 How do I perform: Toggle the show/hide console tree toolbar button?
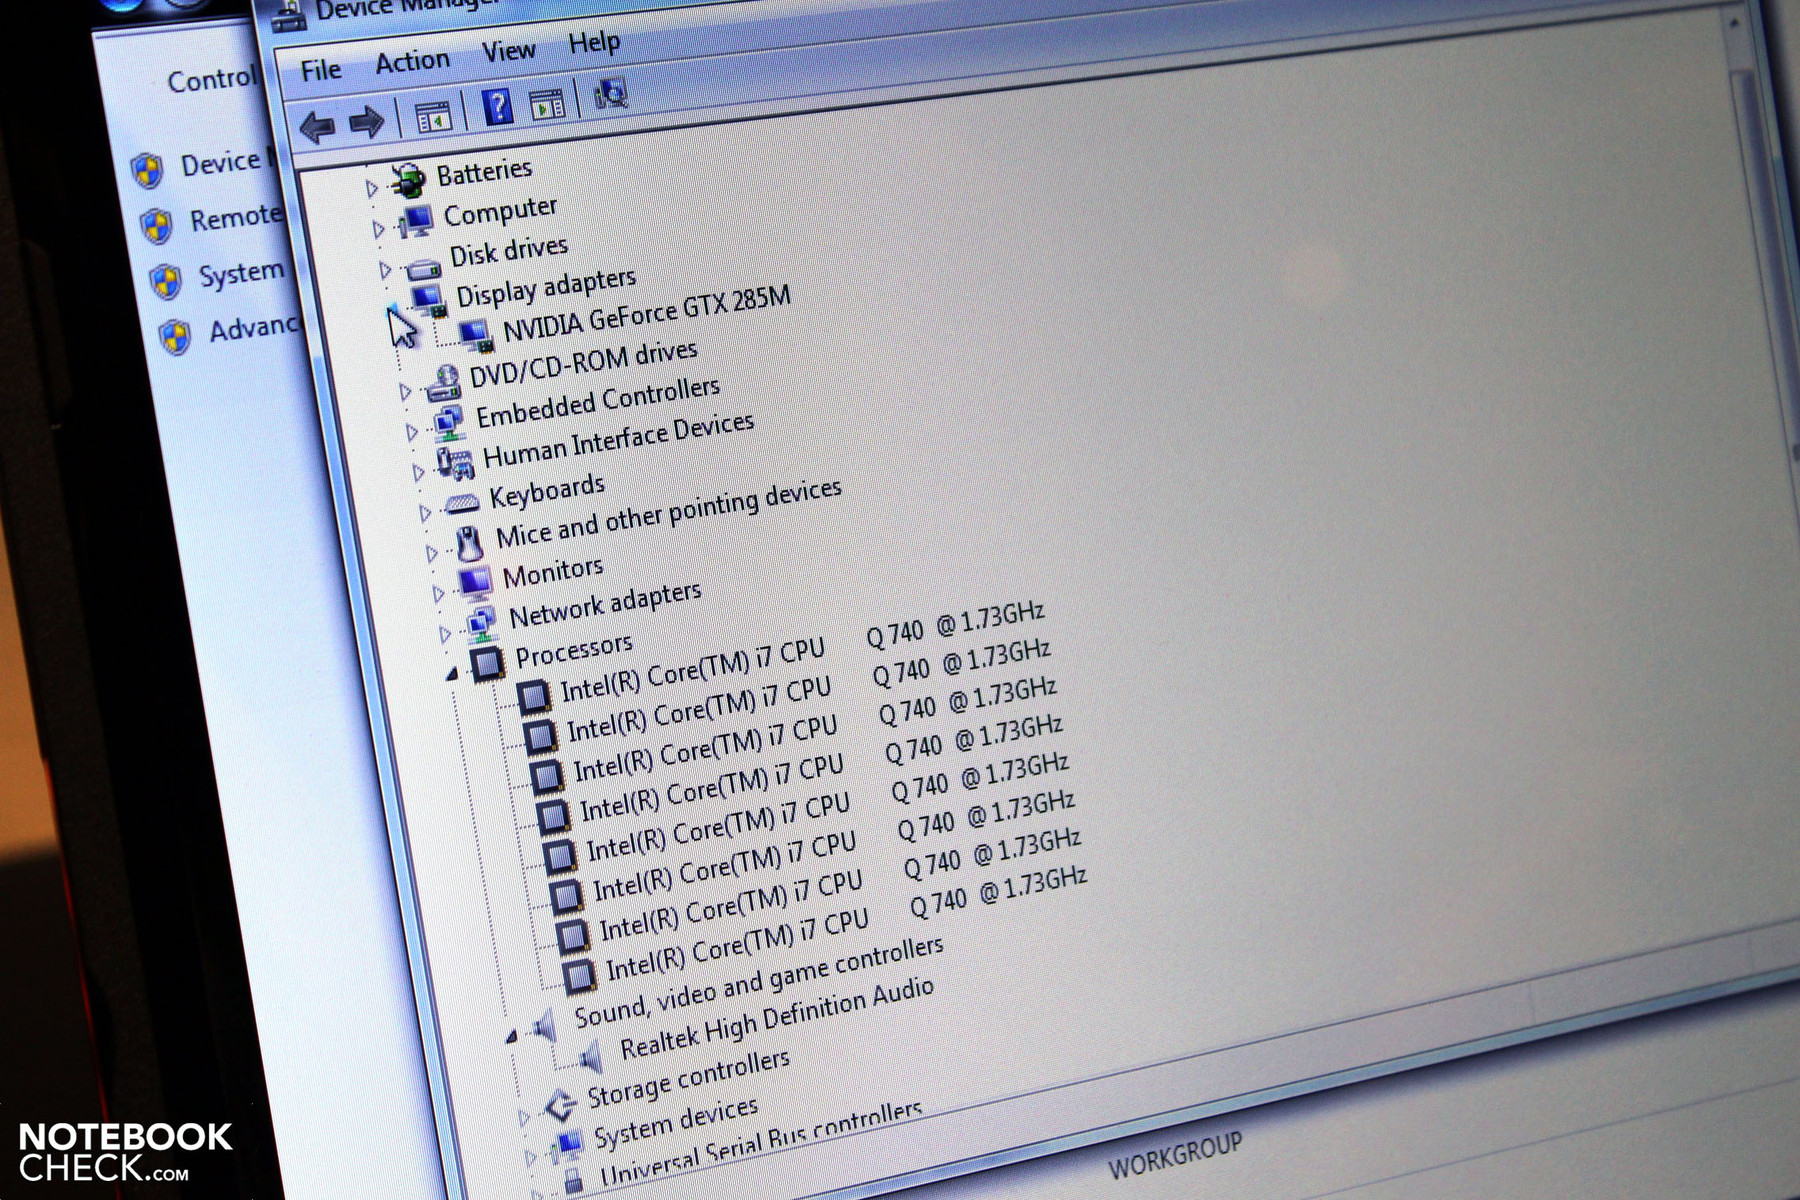tap(434, 118)
